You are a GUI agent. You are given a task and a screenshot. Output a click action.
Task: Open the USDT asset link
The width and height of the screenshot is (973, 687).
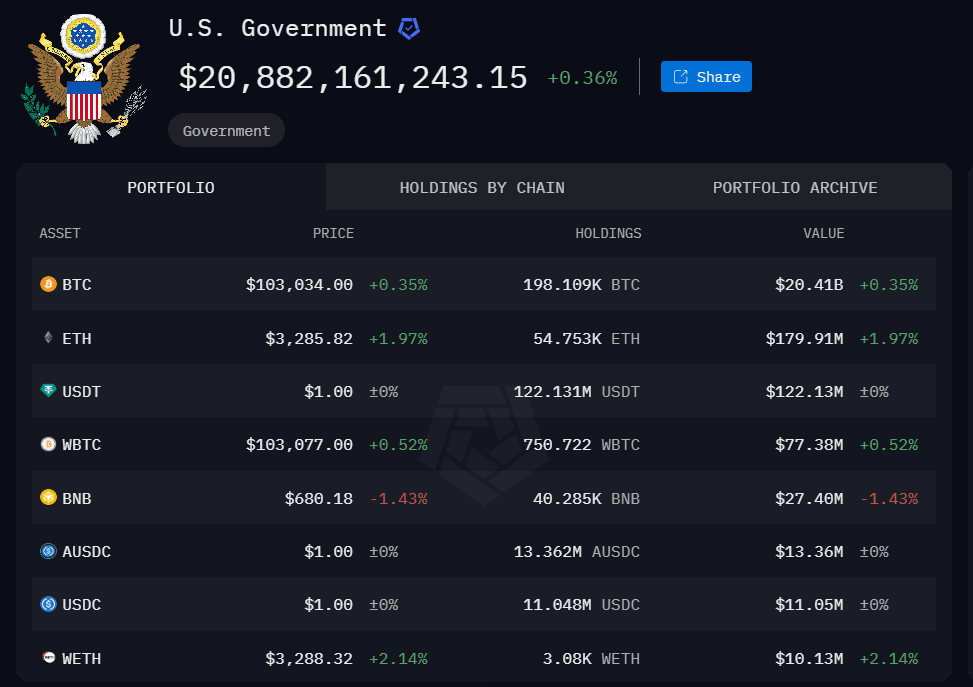click(x=81, y=392)
